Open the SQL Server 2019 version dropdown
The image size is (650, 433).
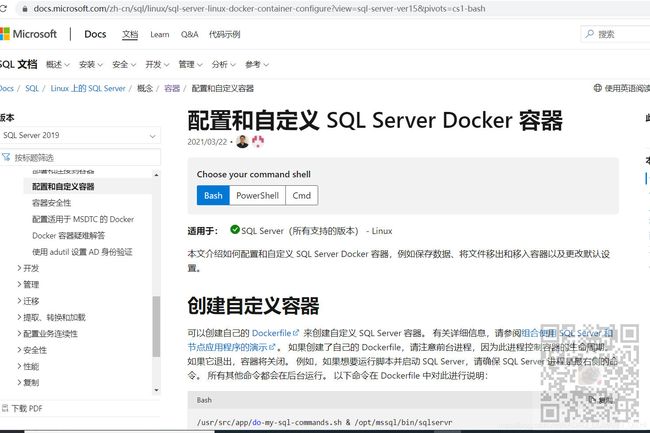point(80,135)
